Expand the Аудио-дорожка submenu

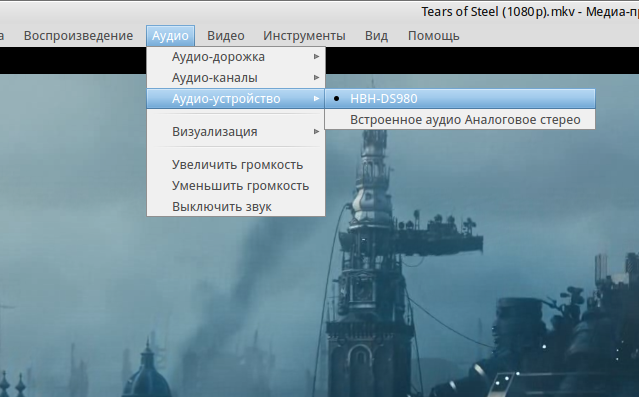(236, 57)
